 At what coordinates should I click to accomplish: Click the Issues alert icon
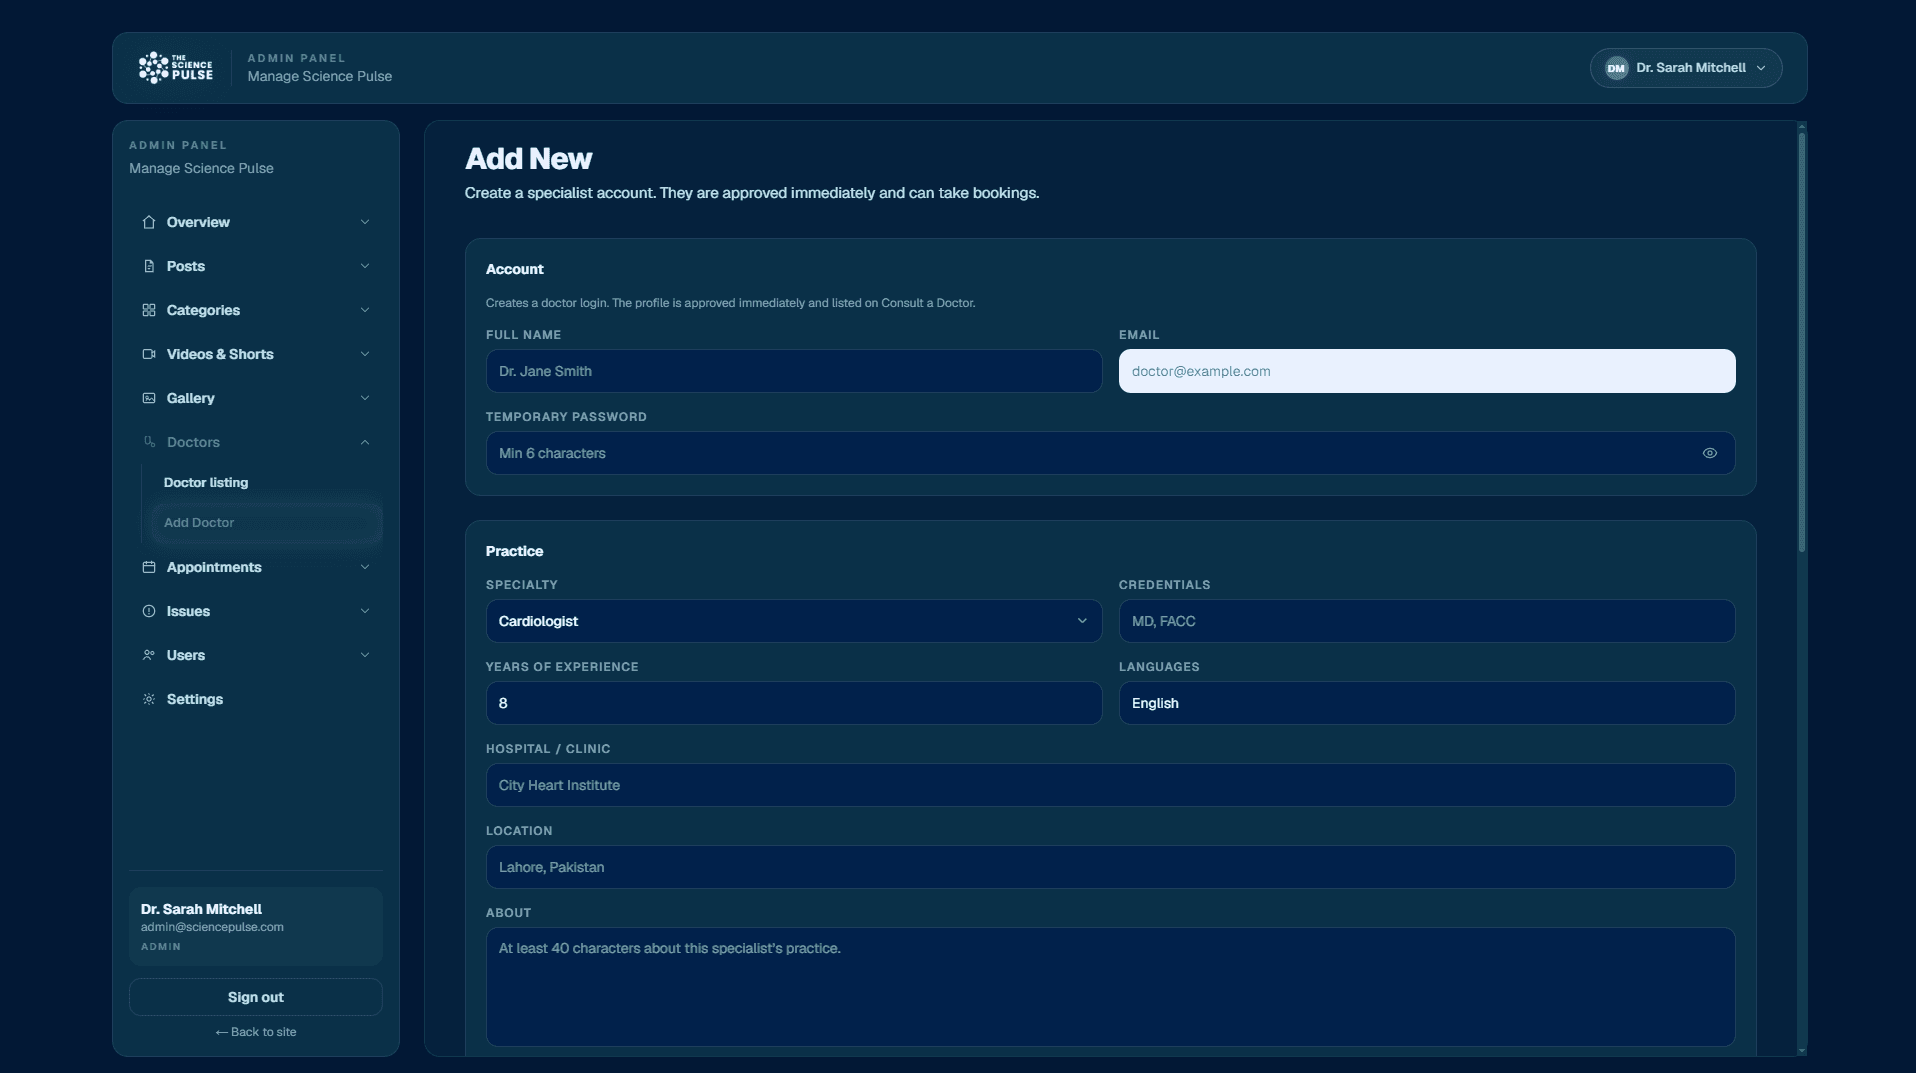149,611
